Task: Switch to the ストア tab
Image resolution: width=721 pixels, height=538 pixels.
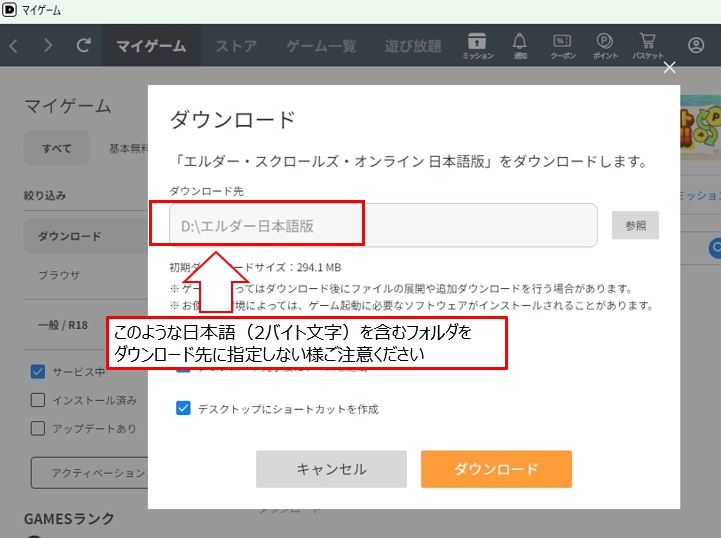Action: [236, 46]
